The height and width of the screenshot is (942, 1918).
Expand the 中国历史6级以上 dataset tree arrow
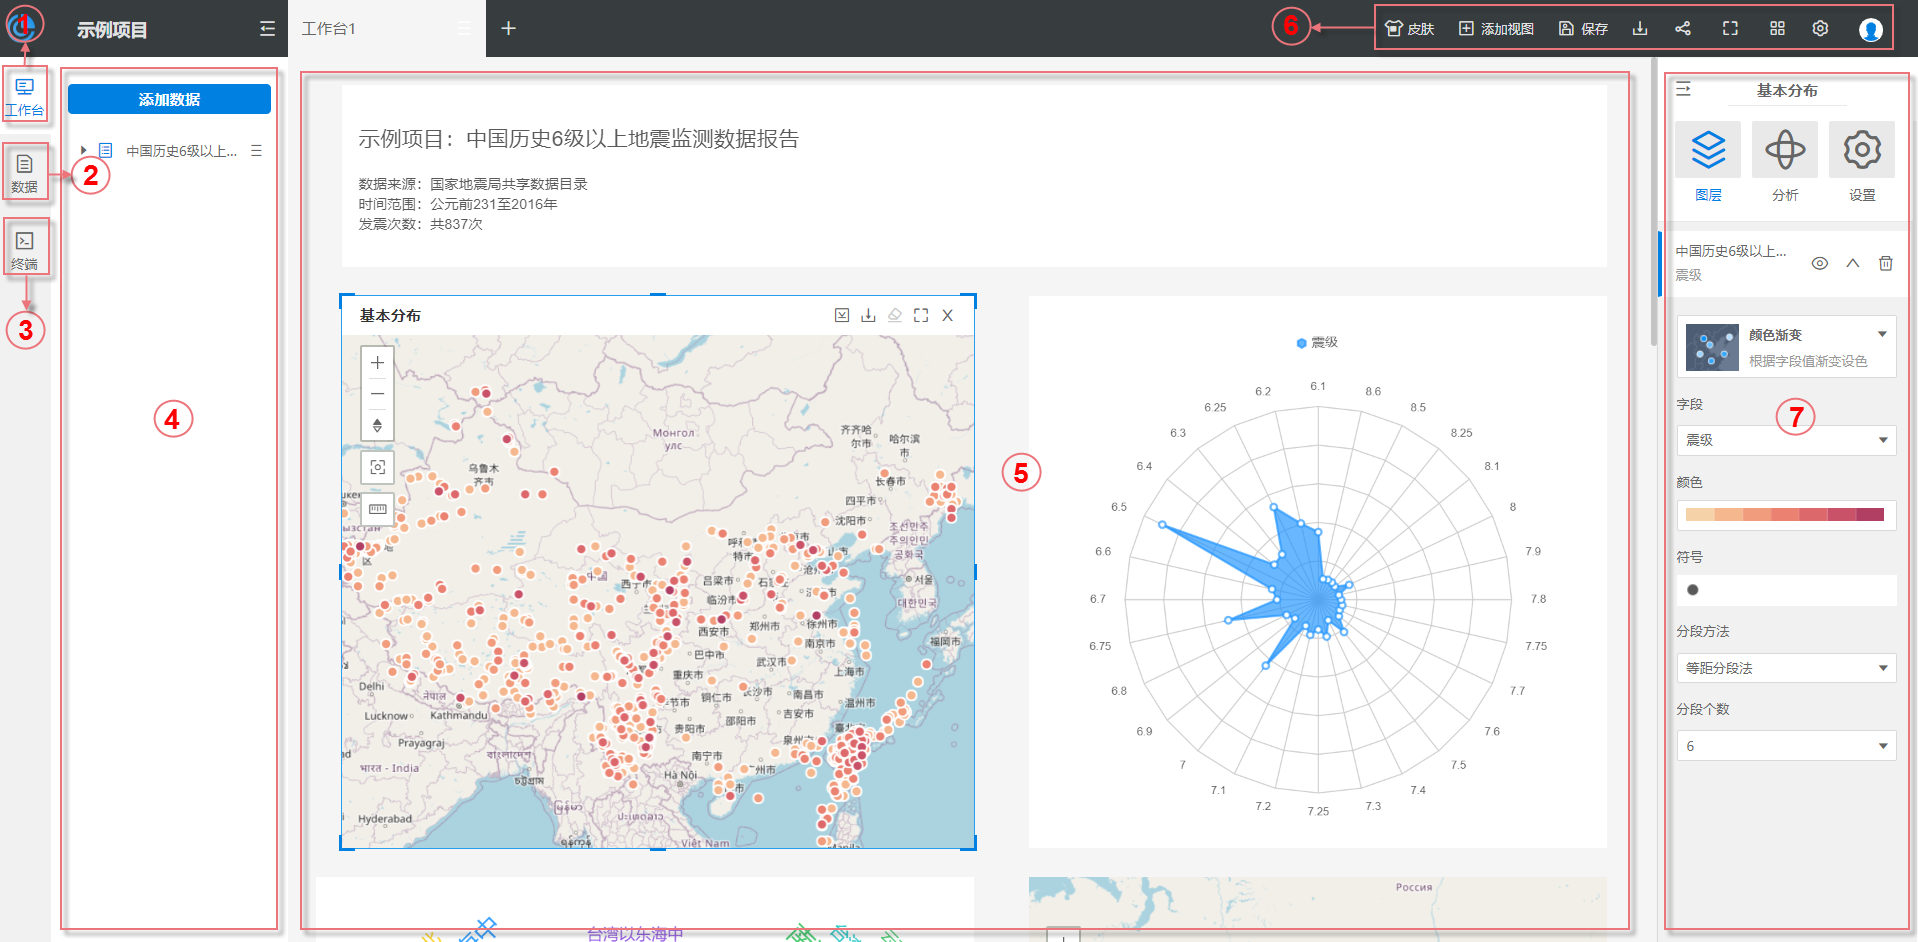[x=84, y=151]
